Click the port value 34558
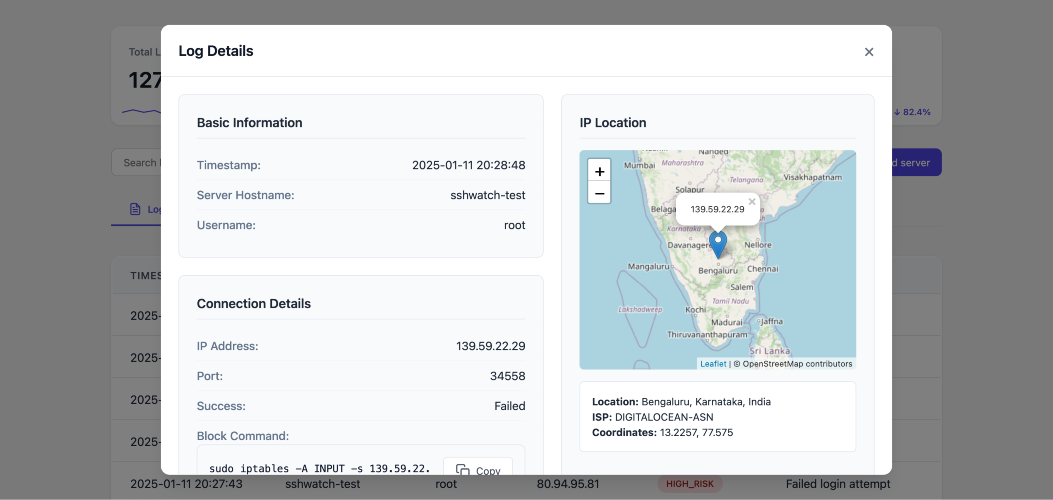Viewport: 1053px width, 500px height. (x=508, y=377)
